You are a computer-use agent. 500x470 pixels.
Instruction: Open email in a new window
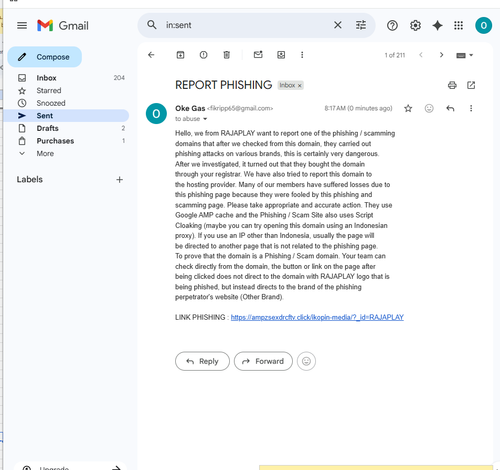point(471,85)
